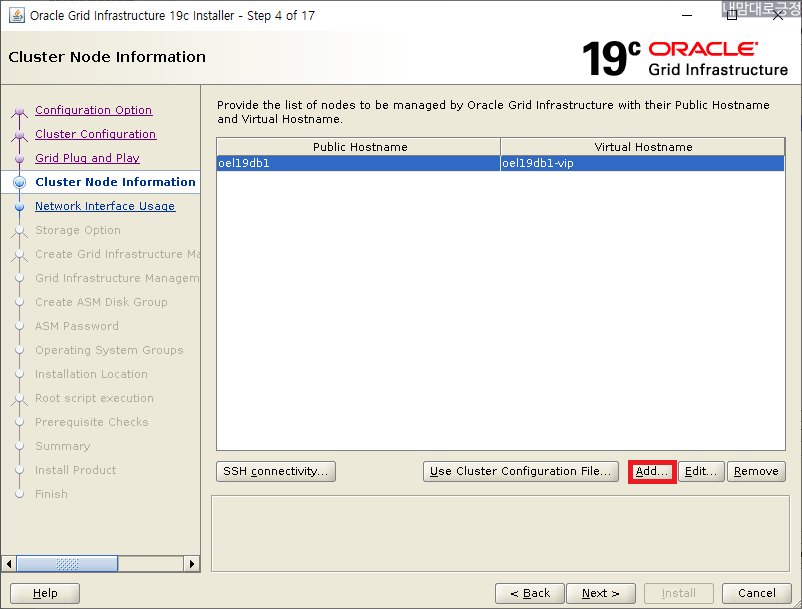Click the Operating System Groups step
Screen dimensions: 802x609
click(109, 350)
